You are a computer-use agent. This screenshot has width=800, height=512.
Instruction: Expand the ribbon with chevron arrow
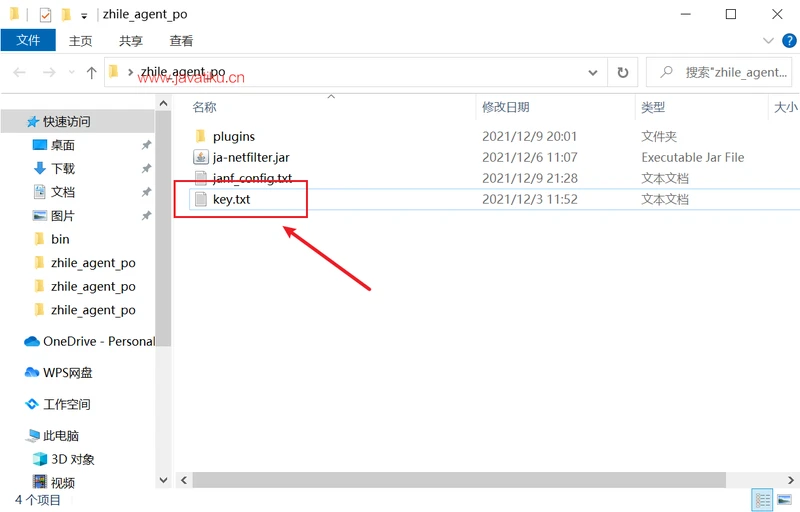coord(768,41)
